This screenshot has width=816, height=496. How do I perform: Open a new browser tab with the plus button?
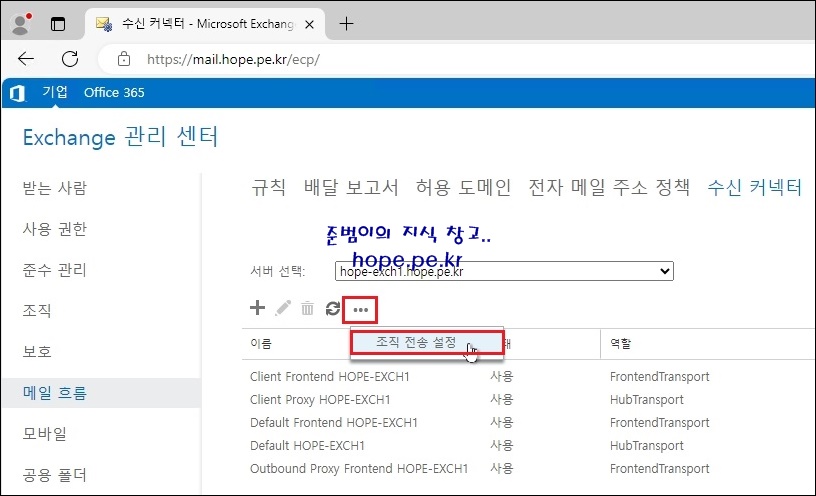coord(346,23)
